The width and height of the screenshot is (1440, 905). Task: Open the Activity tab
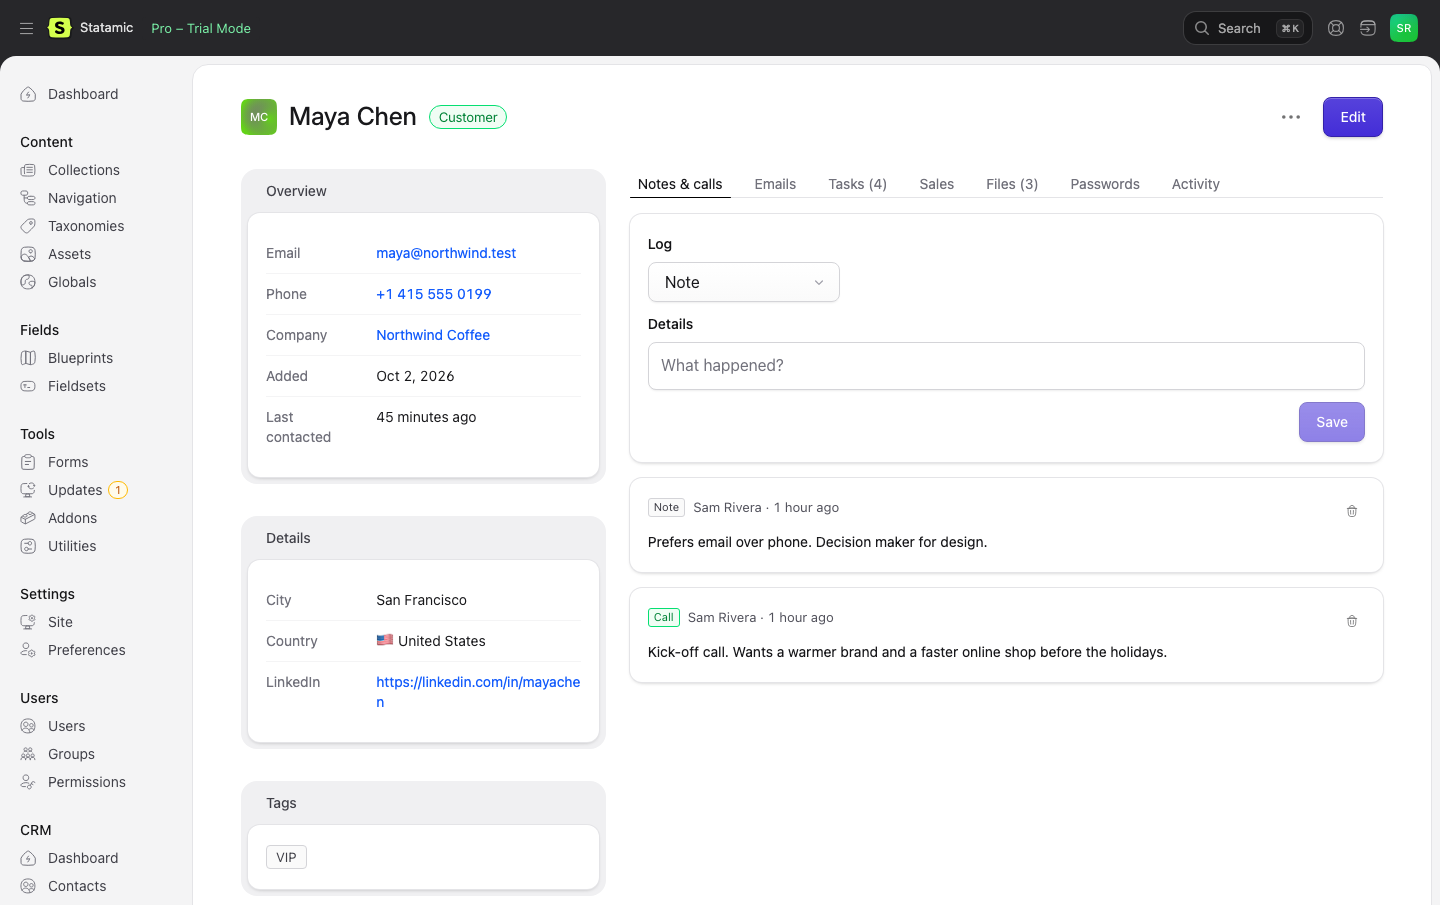coord(1196,184)
